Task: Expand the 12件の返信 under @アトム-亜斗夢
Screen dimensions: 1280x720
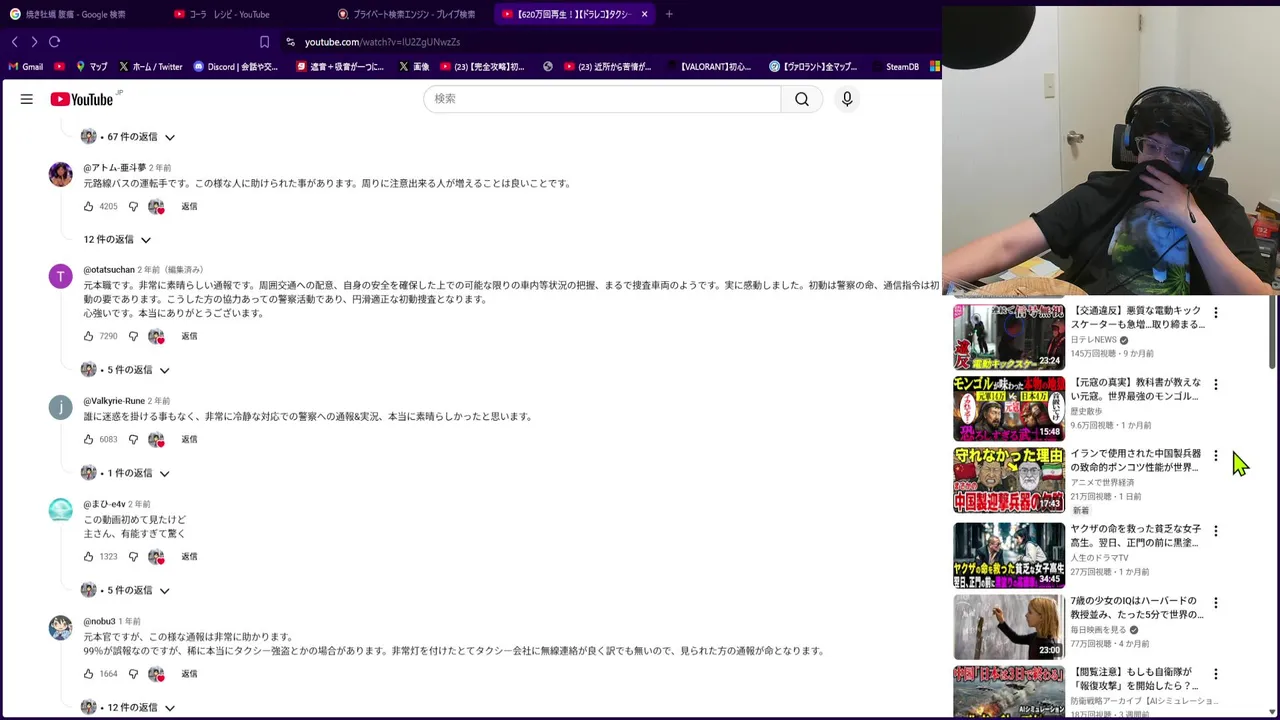Action: pos(117,240)
